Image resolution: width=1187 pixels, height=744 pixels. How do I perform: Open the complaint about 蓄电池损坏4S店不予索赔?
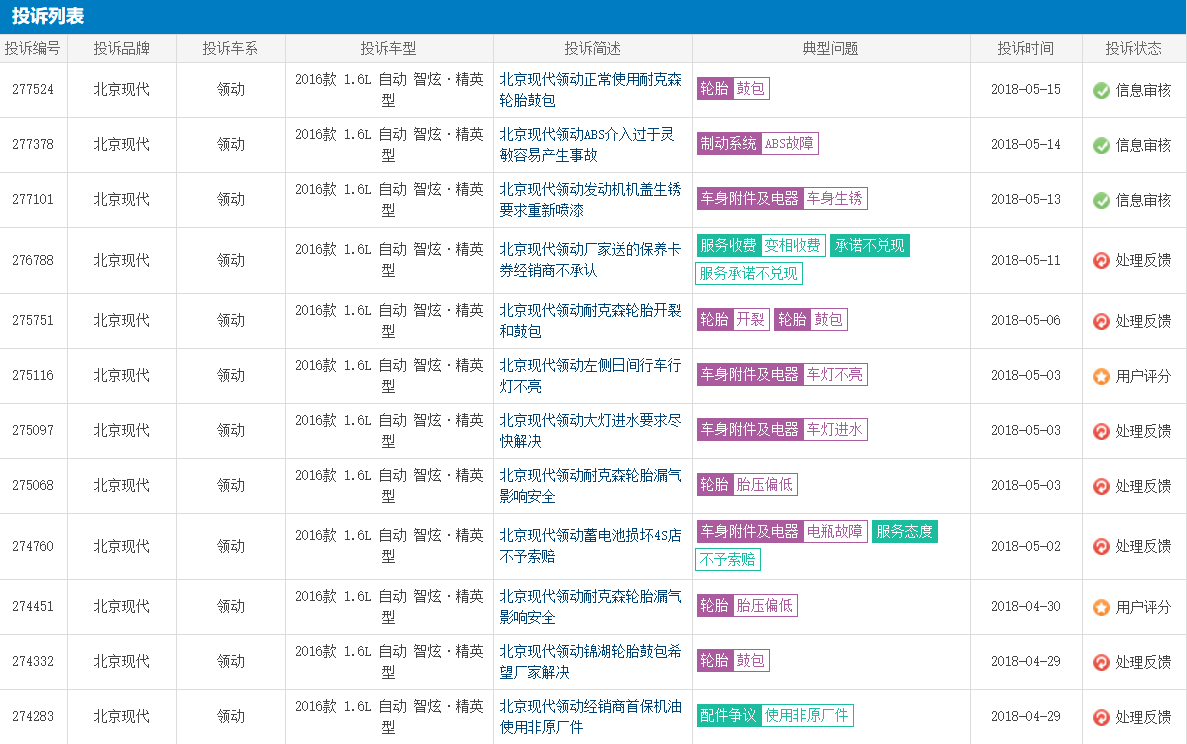pos(590,546)
